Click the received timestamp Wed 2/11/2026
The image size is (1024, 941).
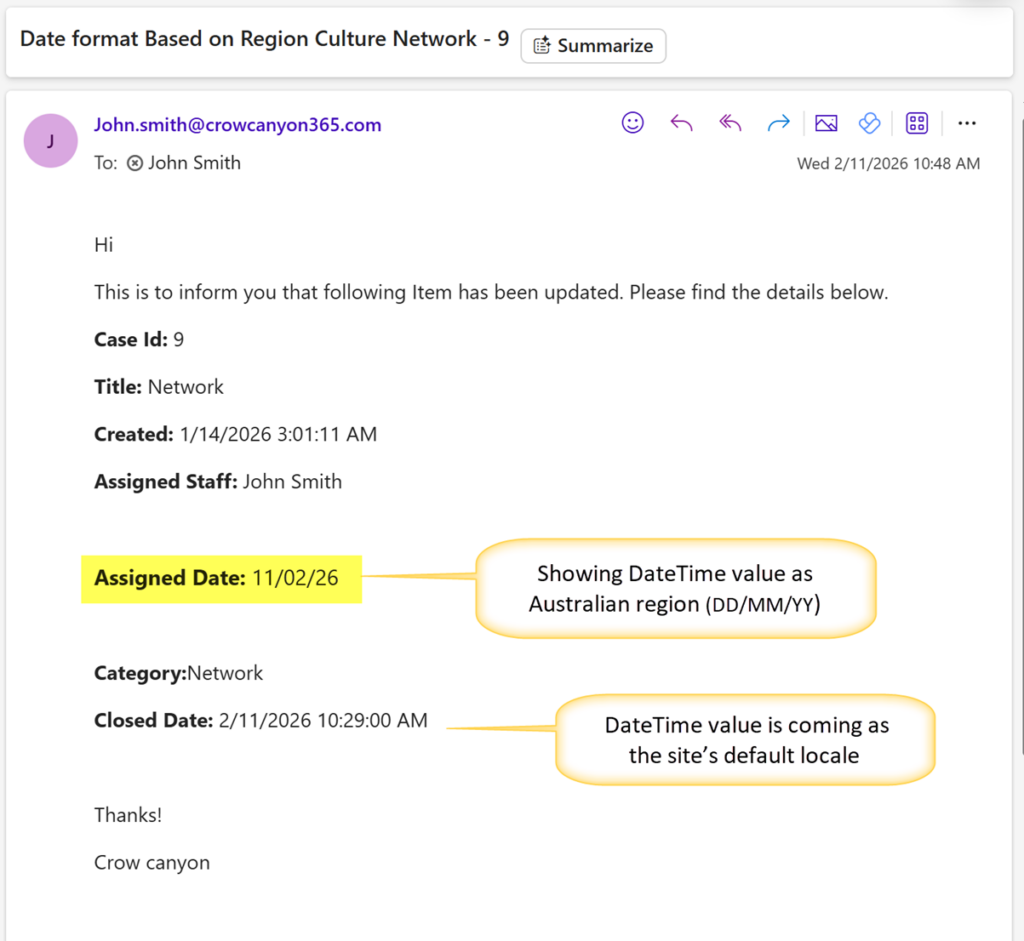[887, 163]
